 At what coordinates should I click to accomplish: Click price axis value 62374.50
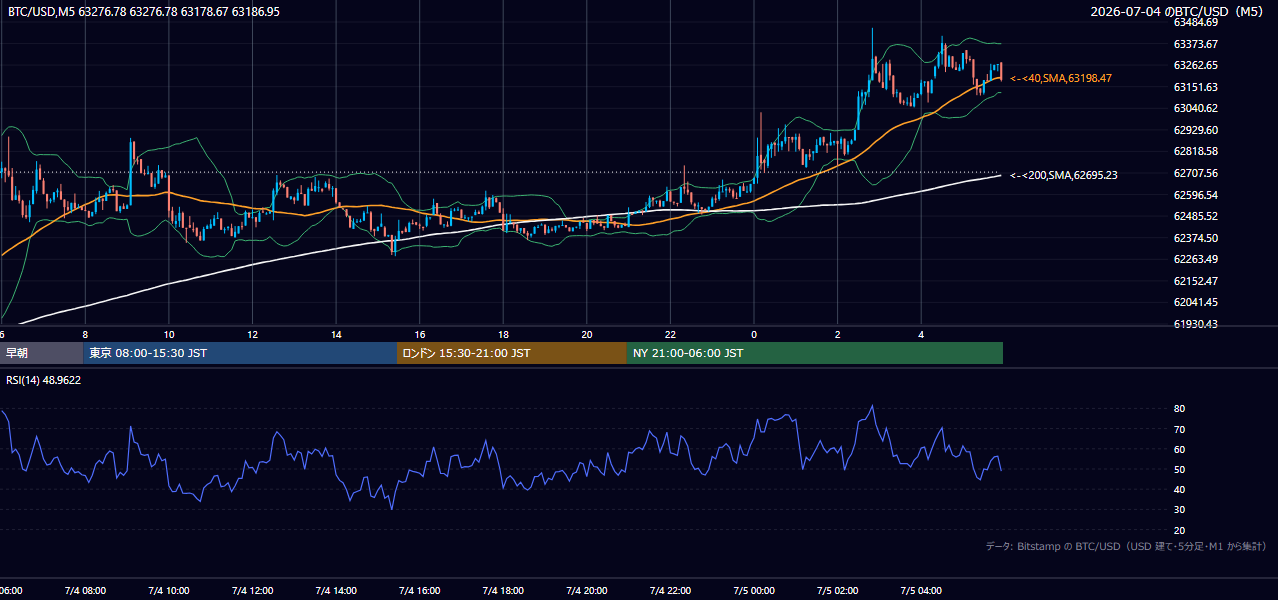click(1195, 238)
